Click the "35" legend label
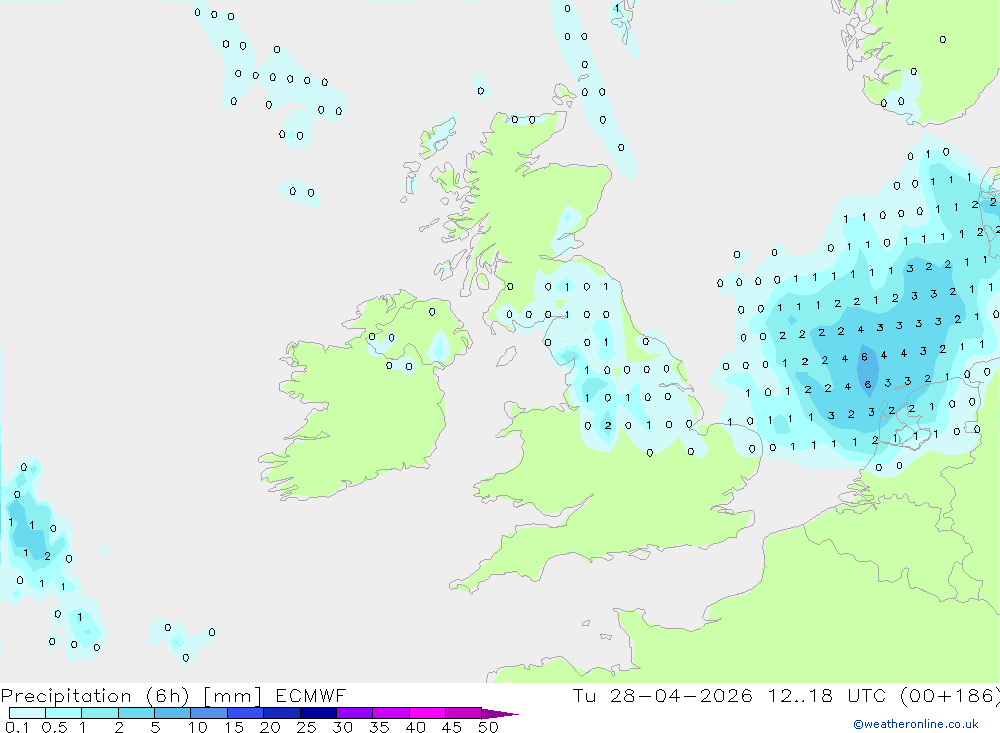Viewport: 1000px width, 733px height. [379, 727]
